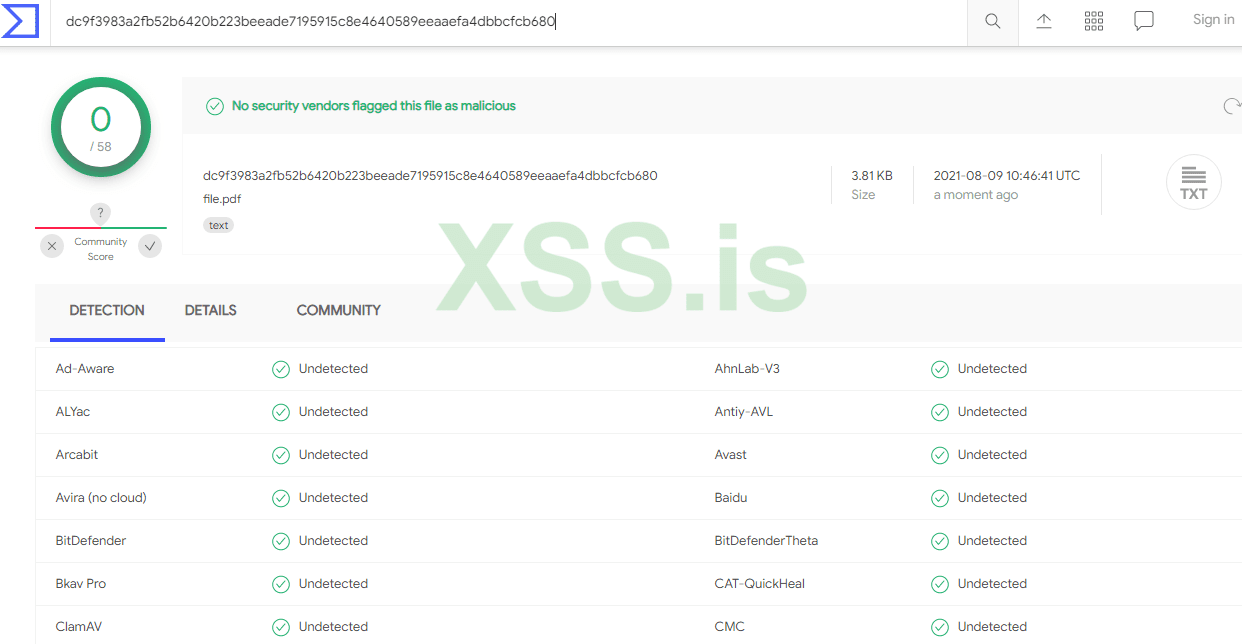Switch to the DETAILS tab

[211, 311]
